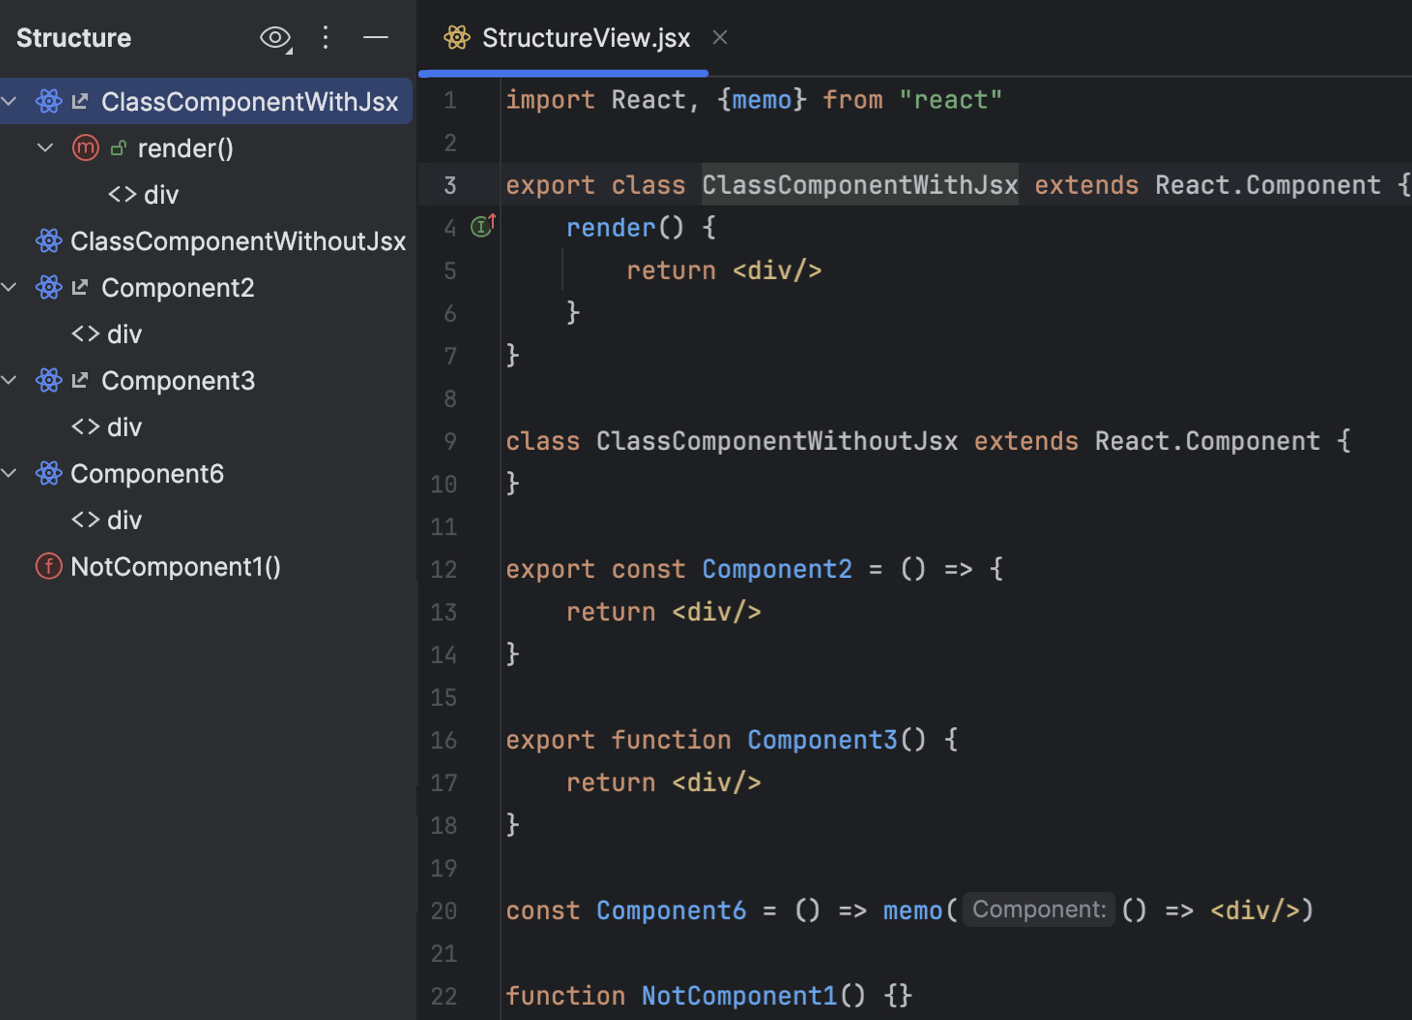The width and height of the screenshot is (1412, 1020).
Task: Click the unlocked padlock icon beside render()
Action: (119, 147)
